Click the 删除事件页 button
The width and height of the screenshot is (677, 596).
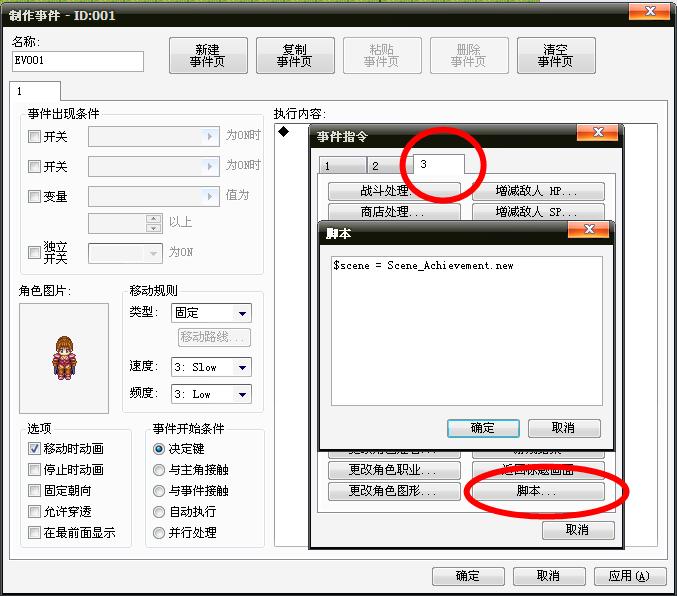(x=469, y=56)
